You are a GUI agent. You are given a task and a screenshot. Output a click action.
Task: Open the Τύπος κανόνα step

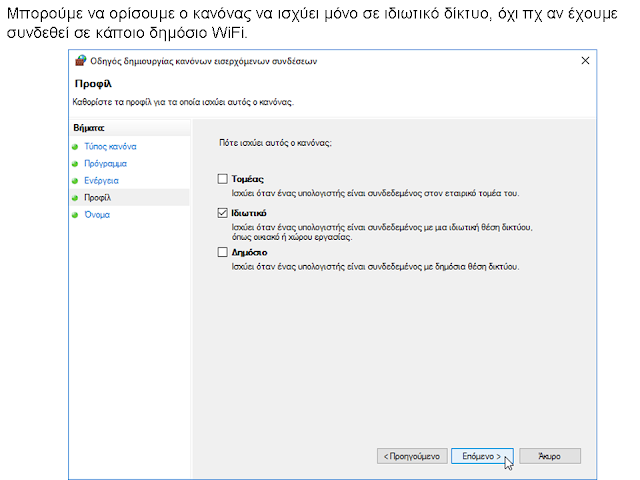[110, 147]
